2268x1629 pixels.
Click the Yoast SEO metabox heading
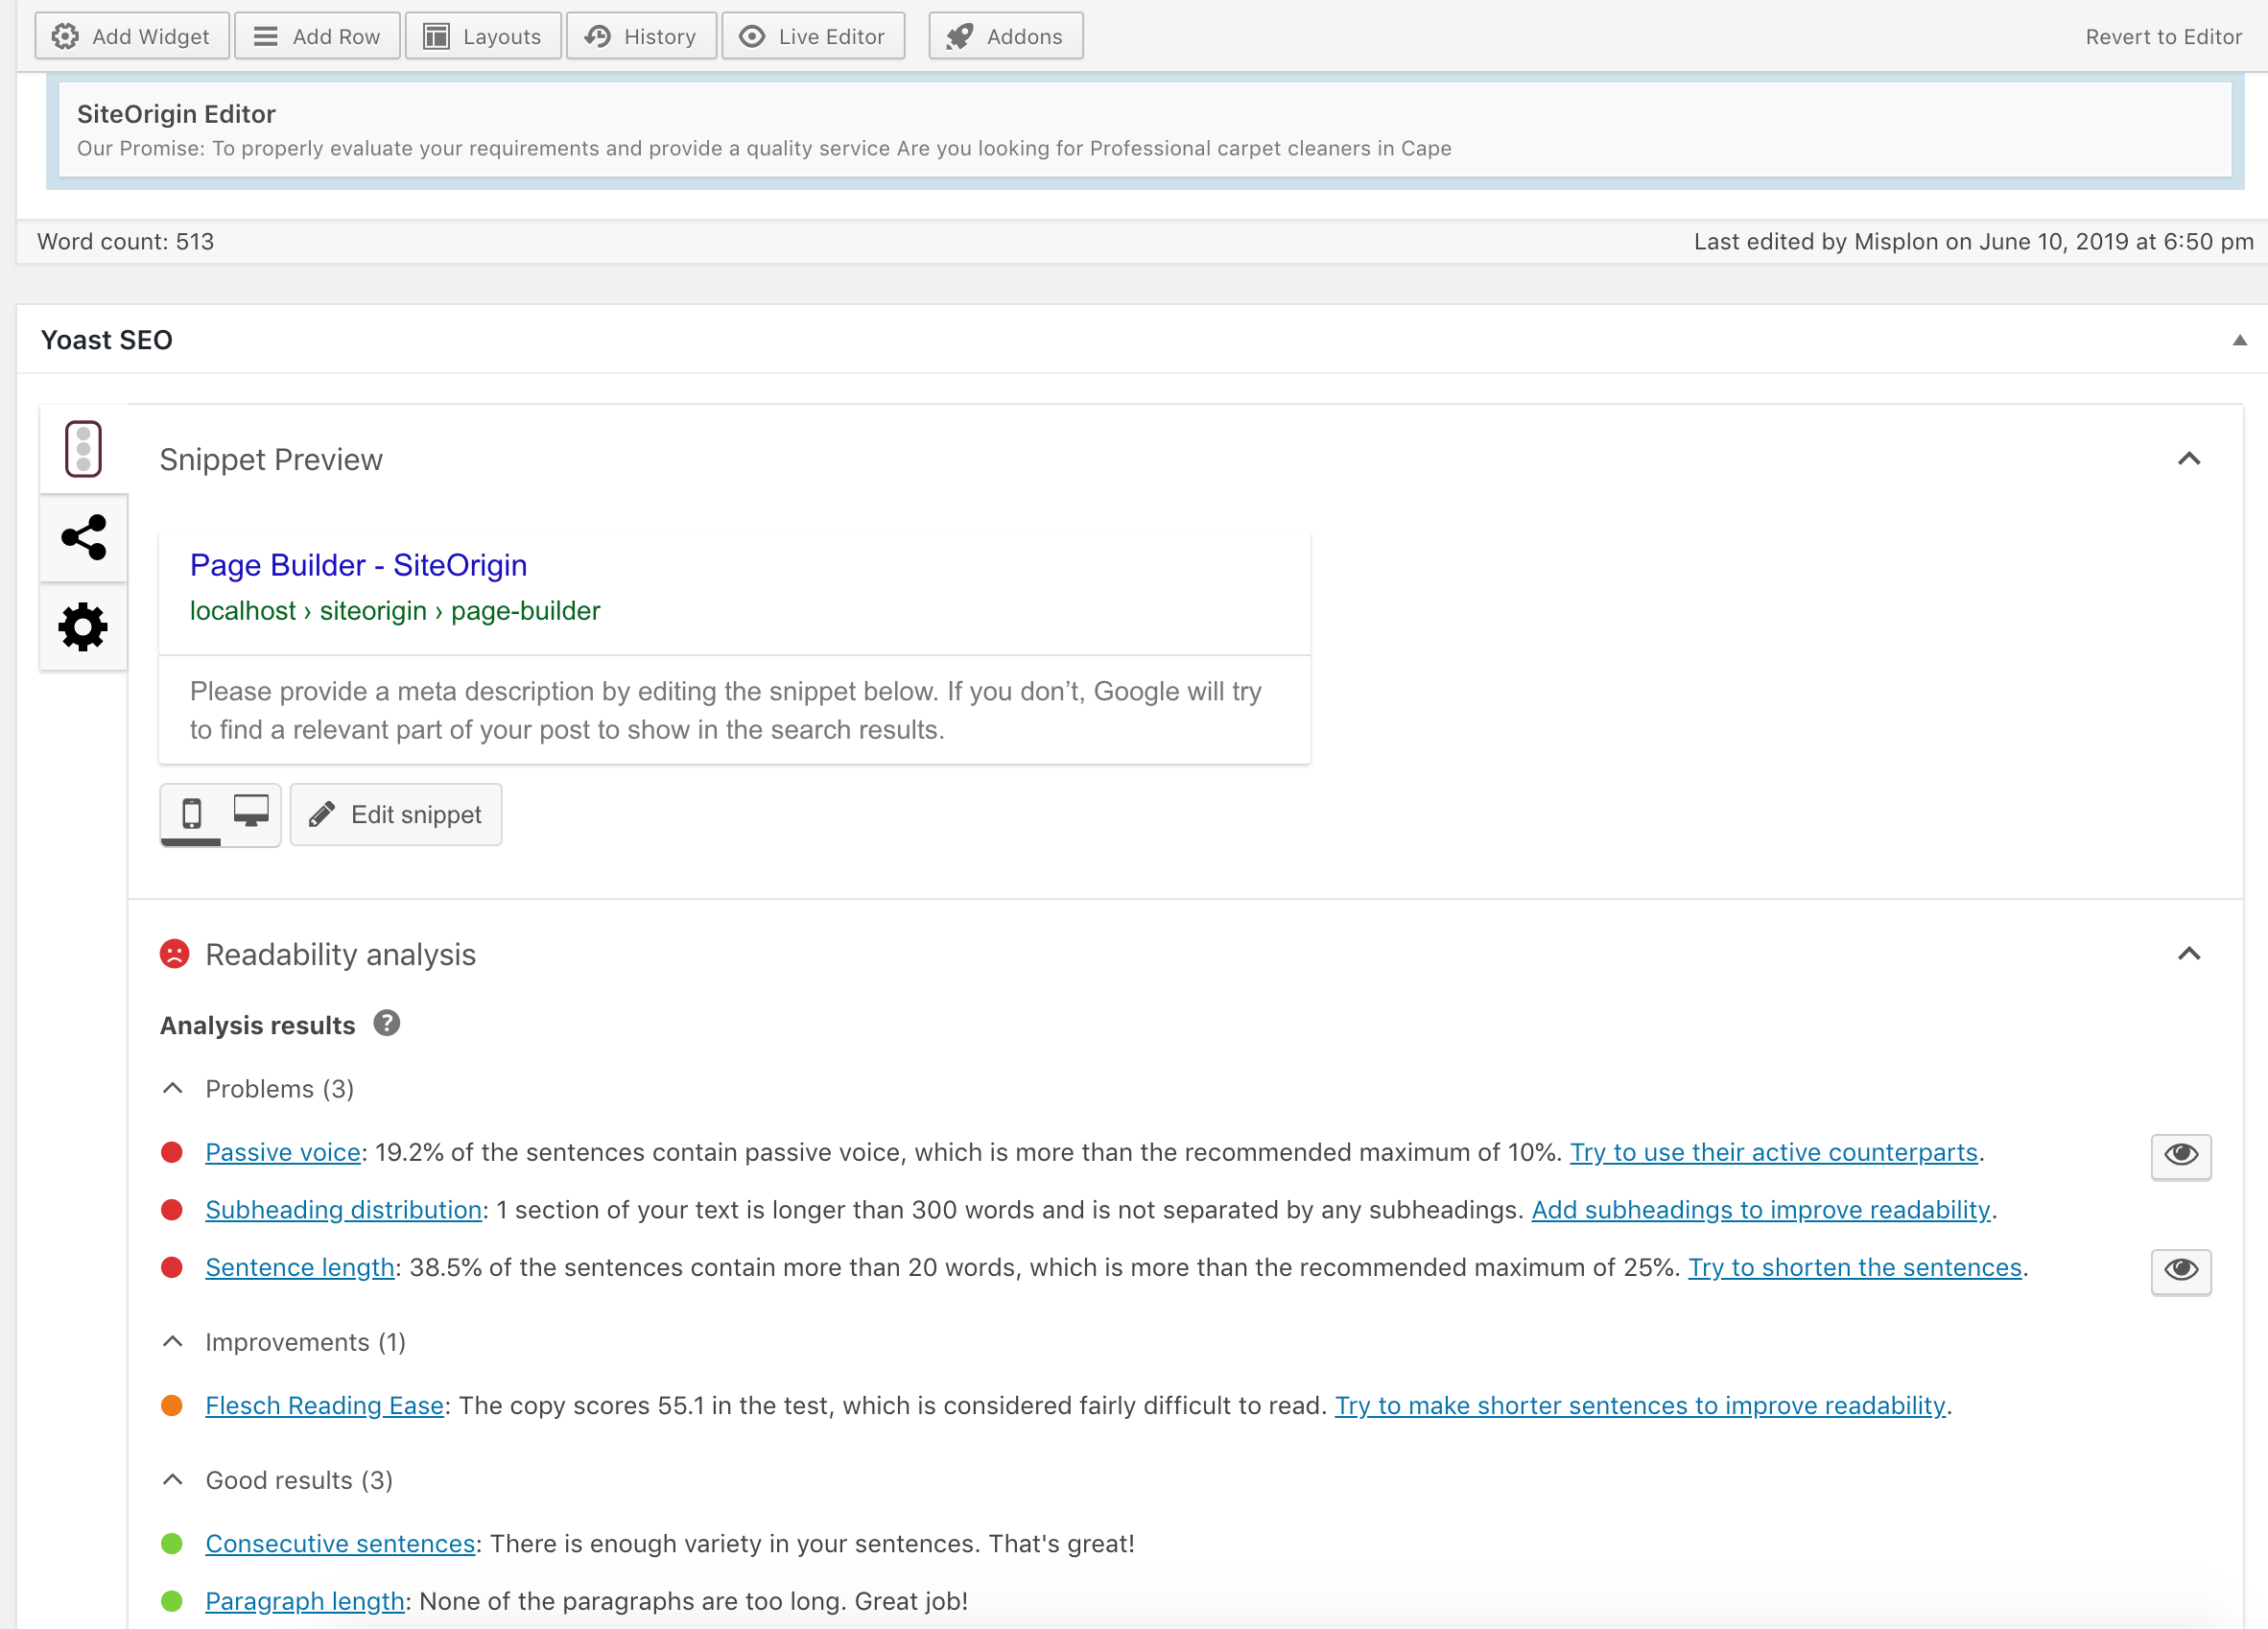(107, 340)
